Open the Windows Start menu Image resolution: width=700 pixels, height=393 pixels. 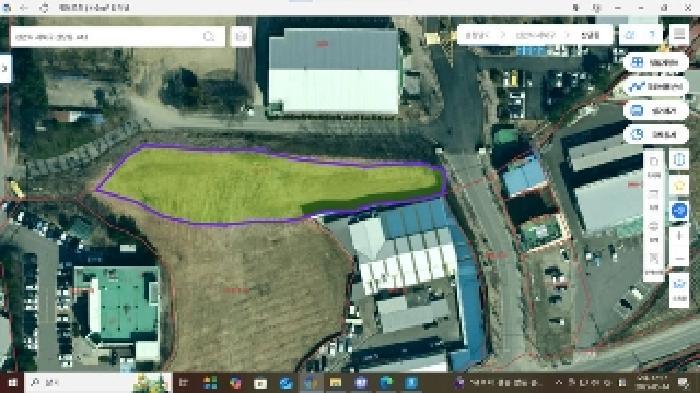pyautogui.click(x=12, y=383)
